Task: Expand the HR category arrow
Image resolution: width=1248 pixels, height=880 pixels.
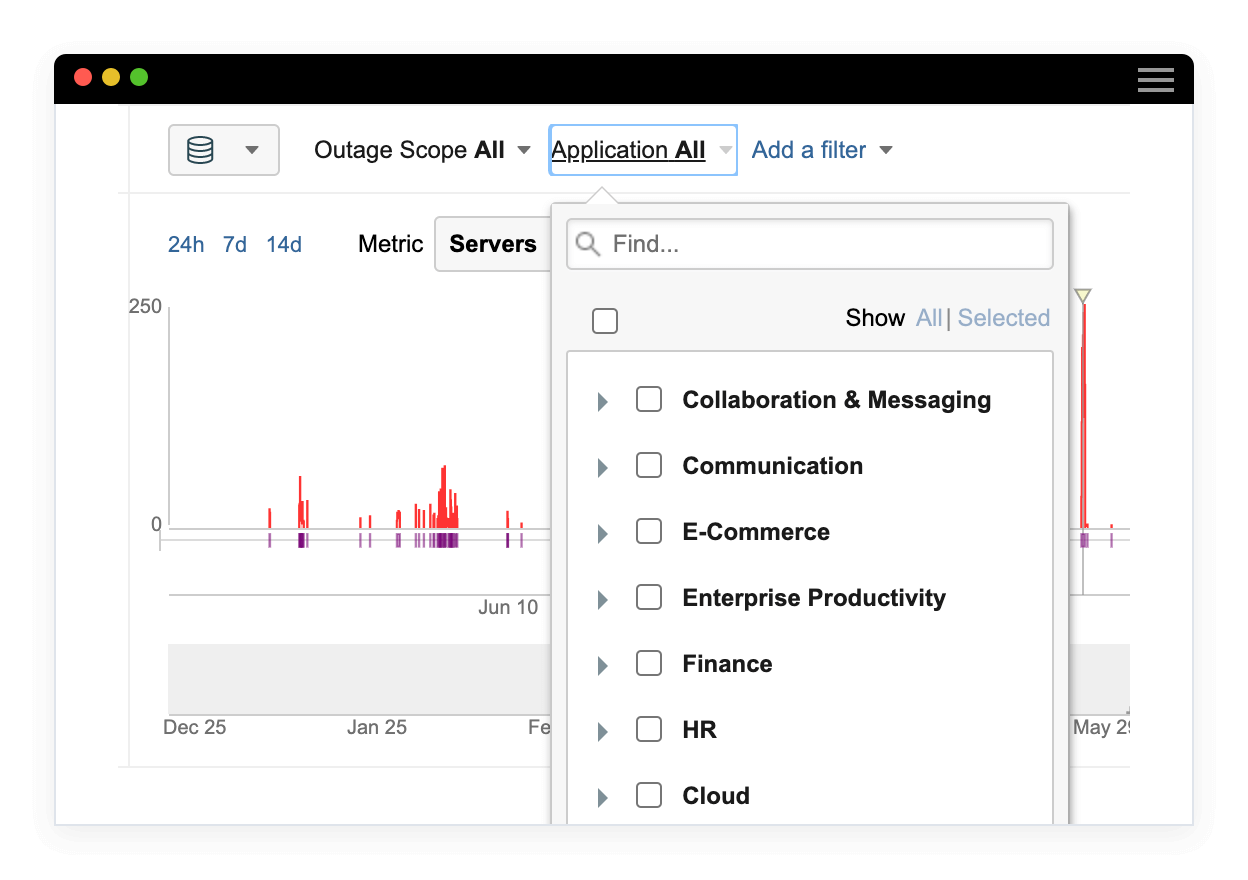Action: coord(602,731)
